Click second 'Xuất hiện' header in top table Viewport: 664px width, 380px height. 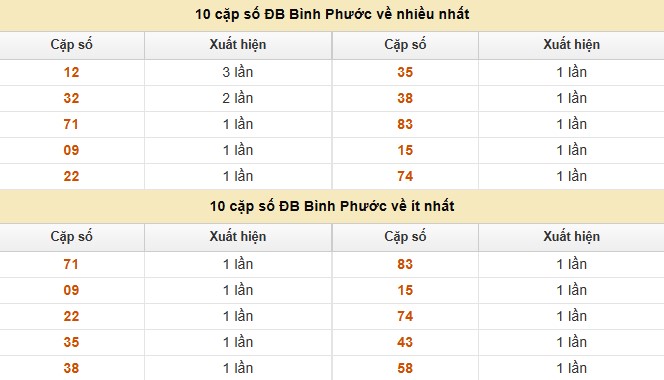coord(571,44)
